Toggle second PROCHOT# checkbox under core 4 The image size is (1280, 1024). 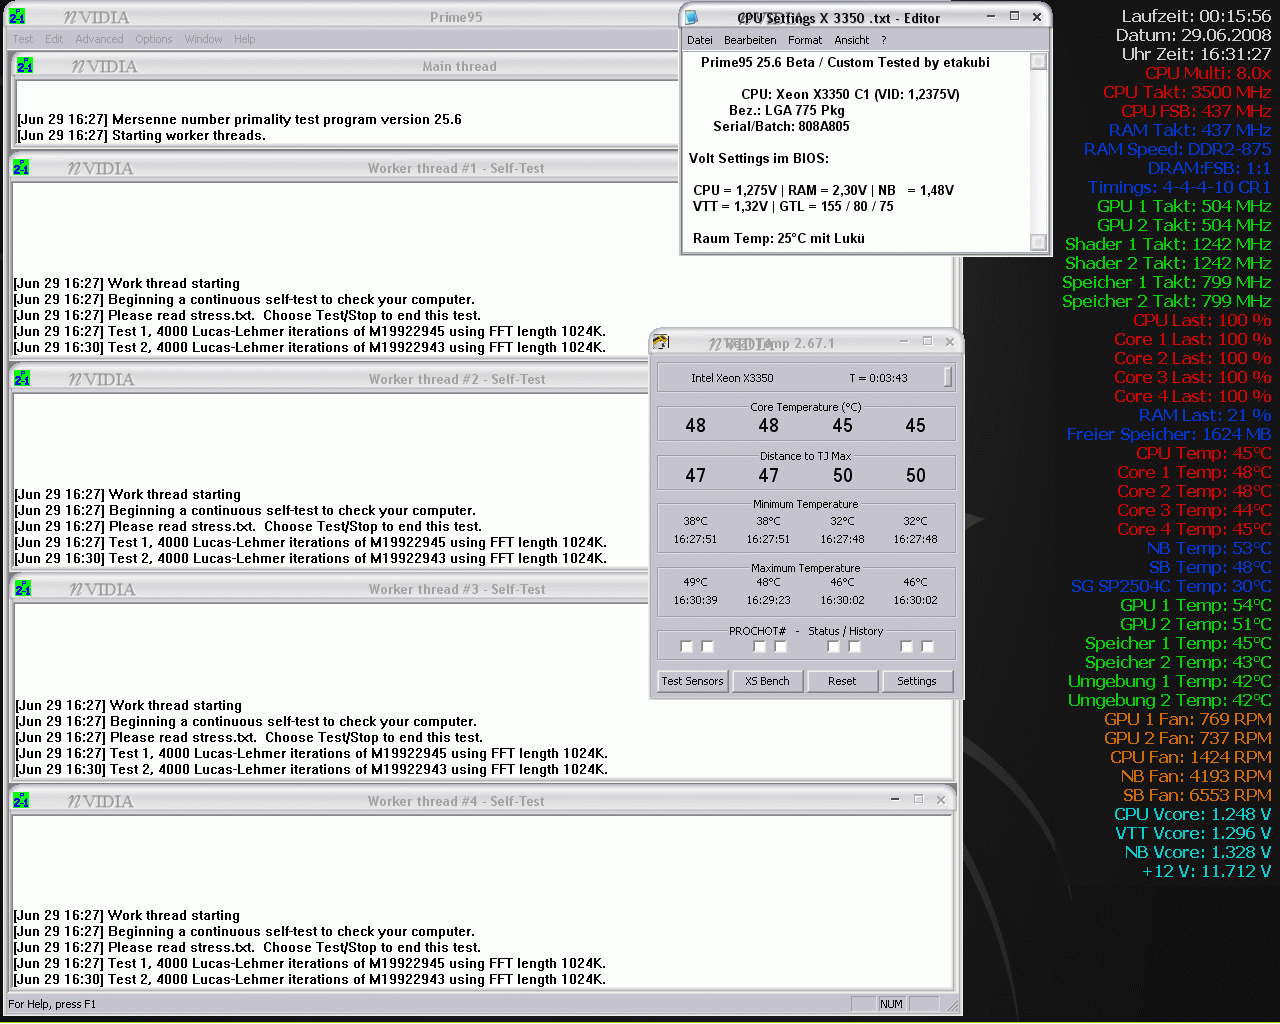[x=928, y=646]
